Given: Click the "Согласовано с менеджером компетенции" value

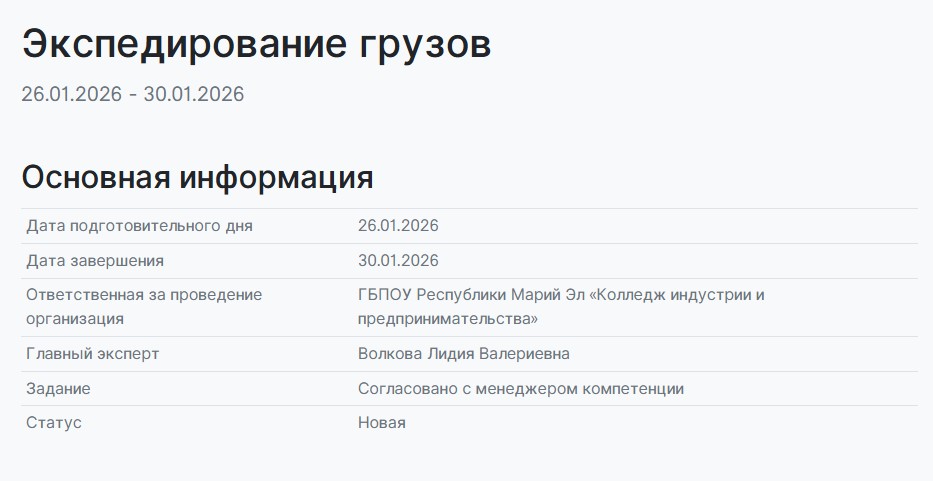Looking at the screenshot, I should pos(521,389).
